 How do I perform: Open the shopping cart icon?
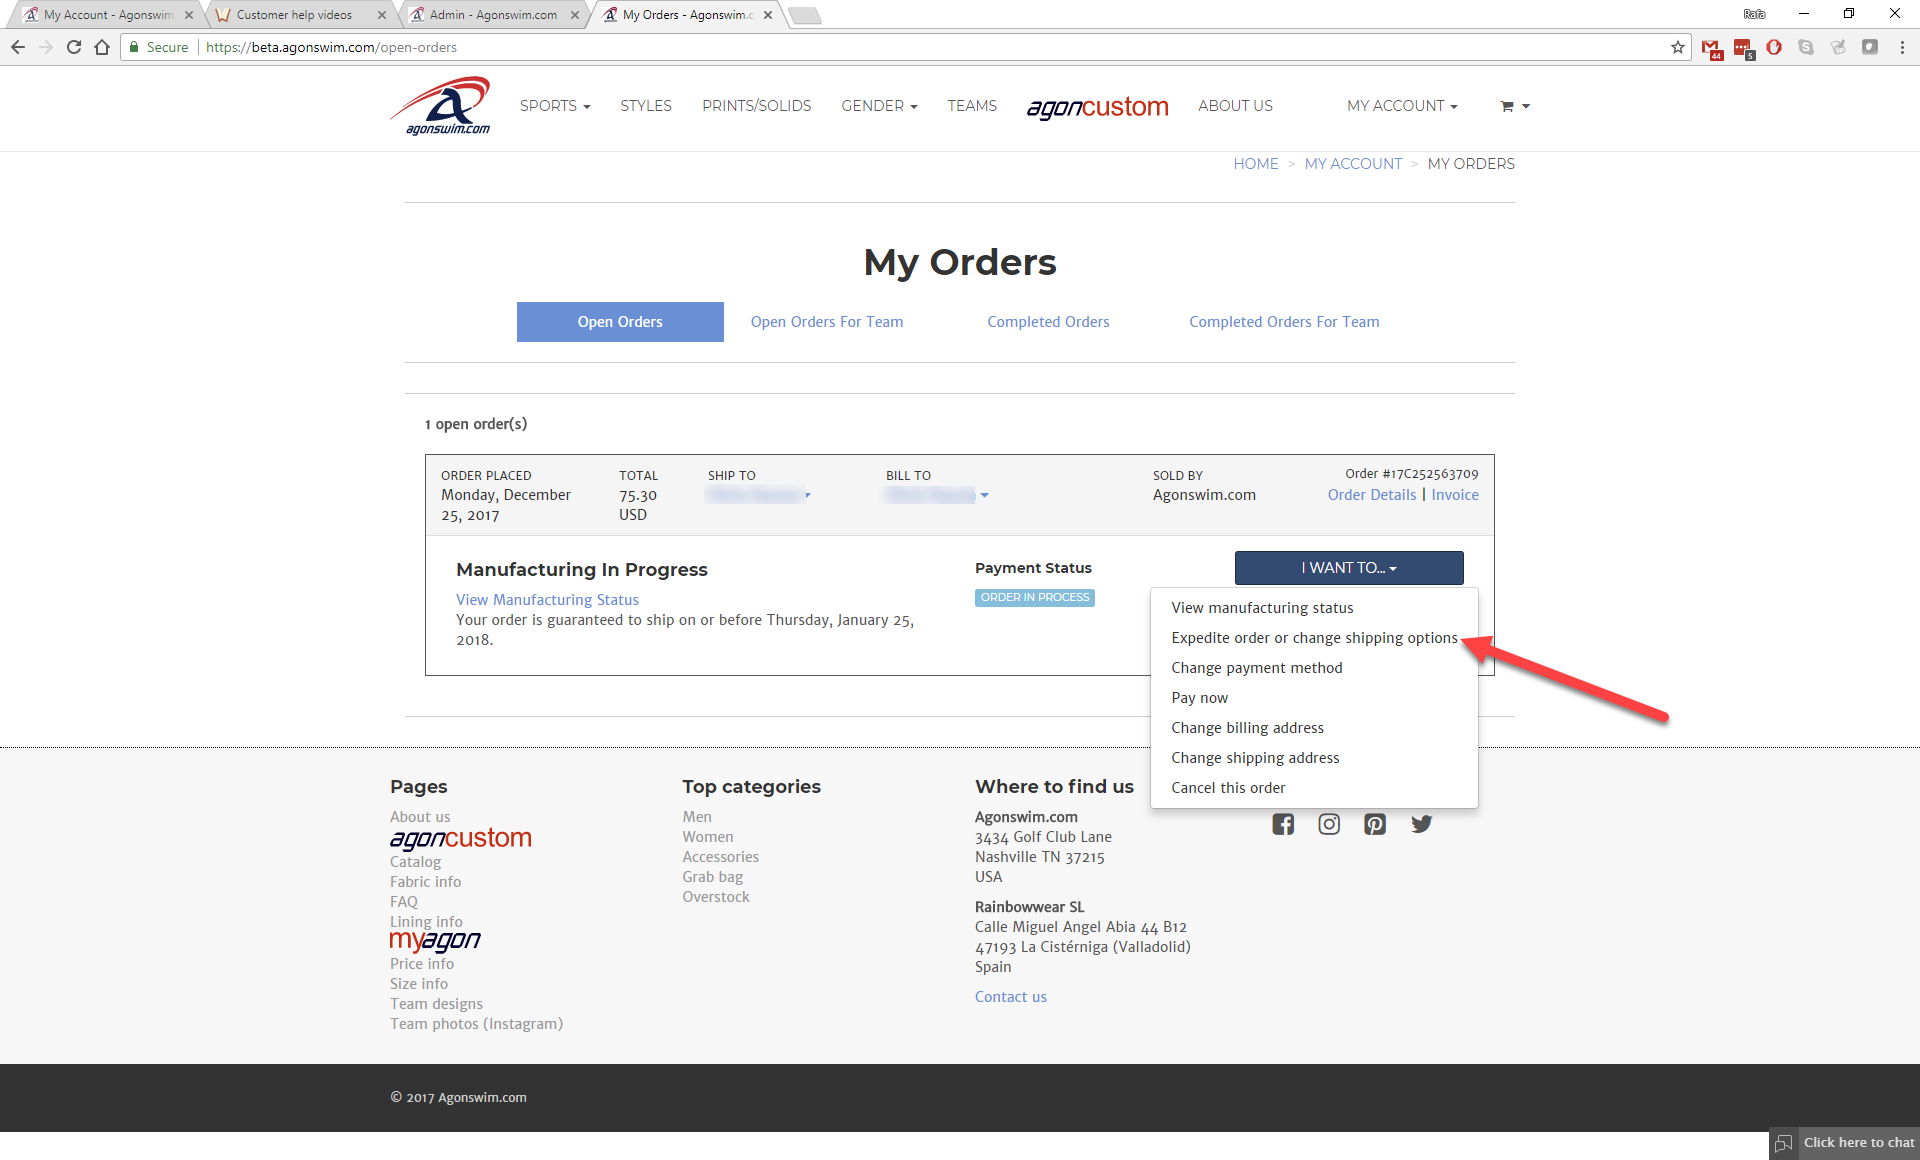pyautogui.click(x=1507, y=106)
